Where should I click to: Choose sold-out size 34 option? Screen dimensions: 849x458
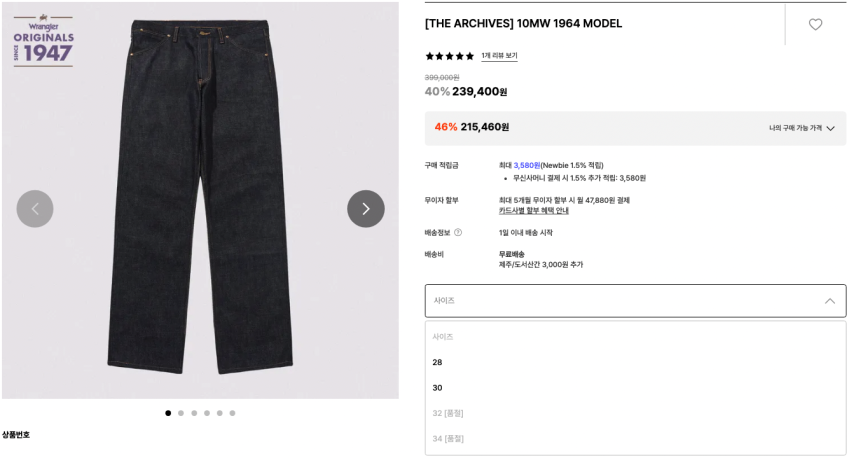pos(635,439)
